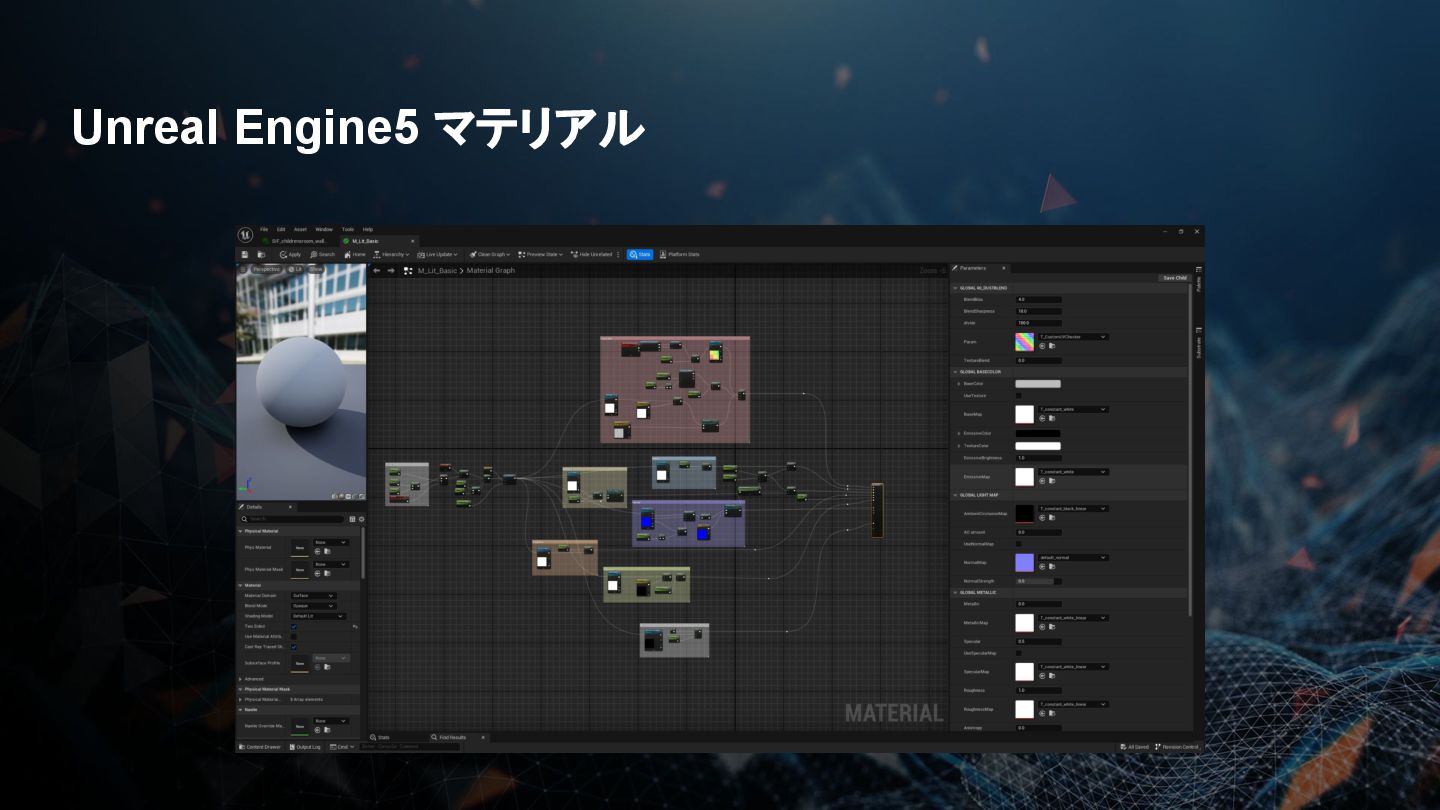The image size is (1440, 810).
Task: Click the graph hierarchy icon before M_Lit_Basic
Action: (x=408, y=270)
